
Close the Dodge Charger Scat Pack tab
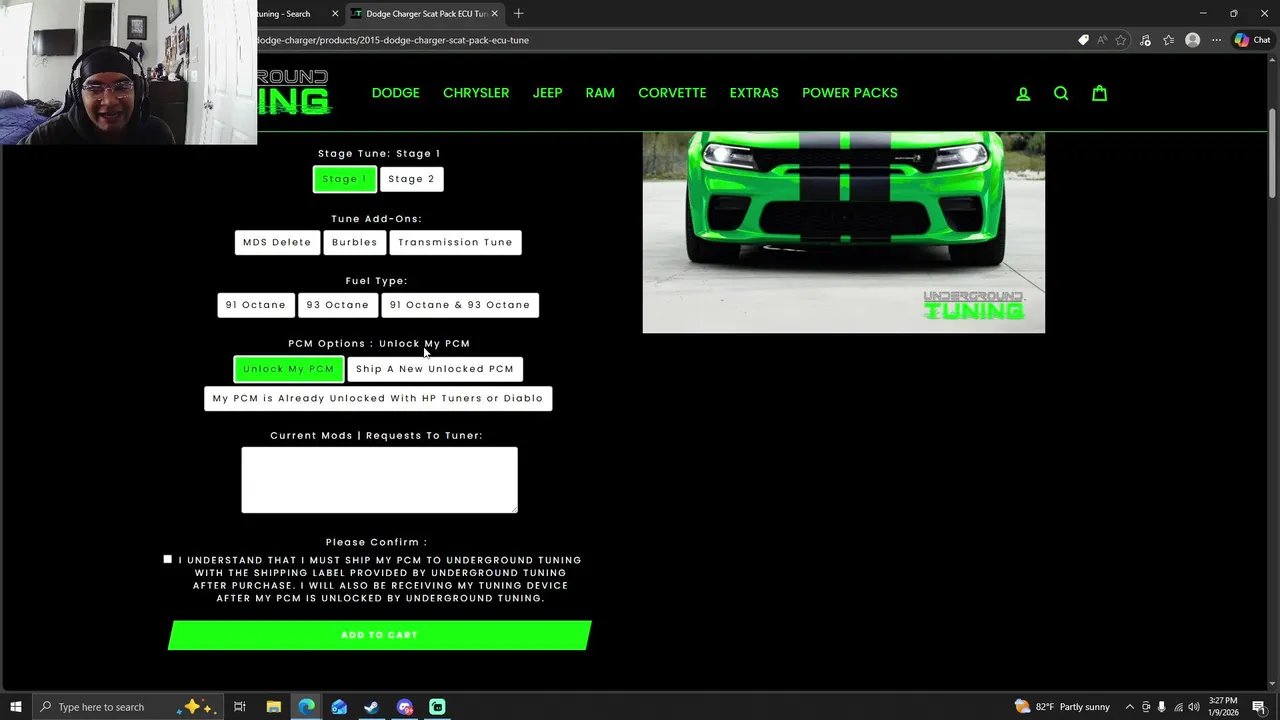click(x=494, y=14)
